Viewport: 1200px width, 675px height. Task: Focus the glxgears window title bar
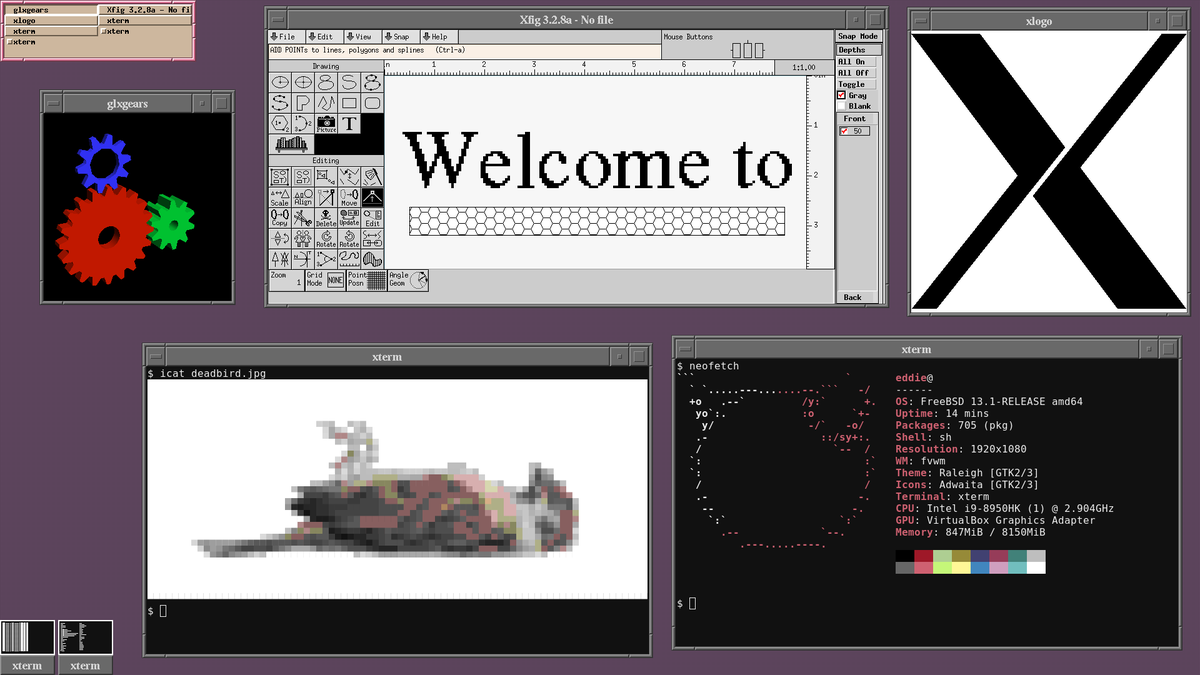coord(126,103)
